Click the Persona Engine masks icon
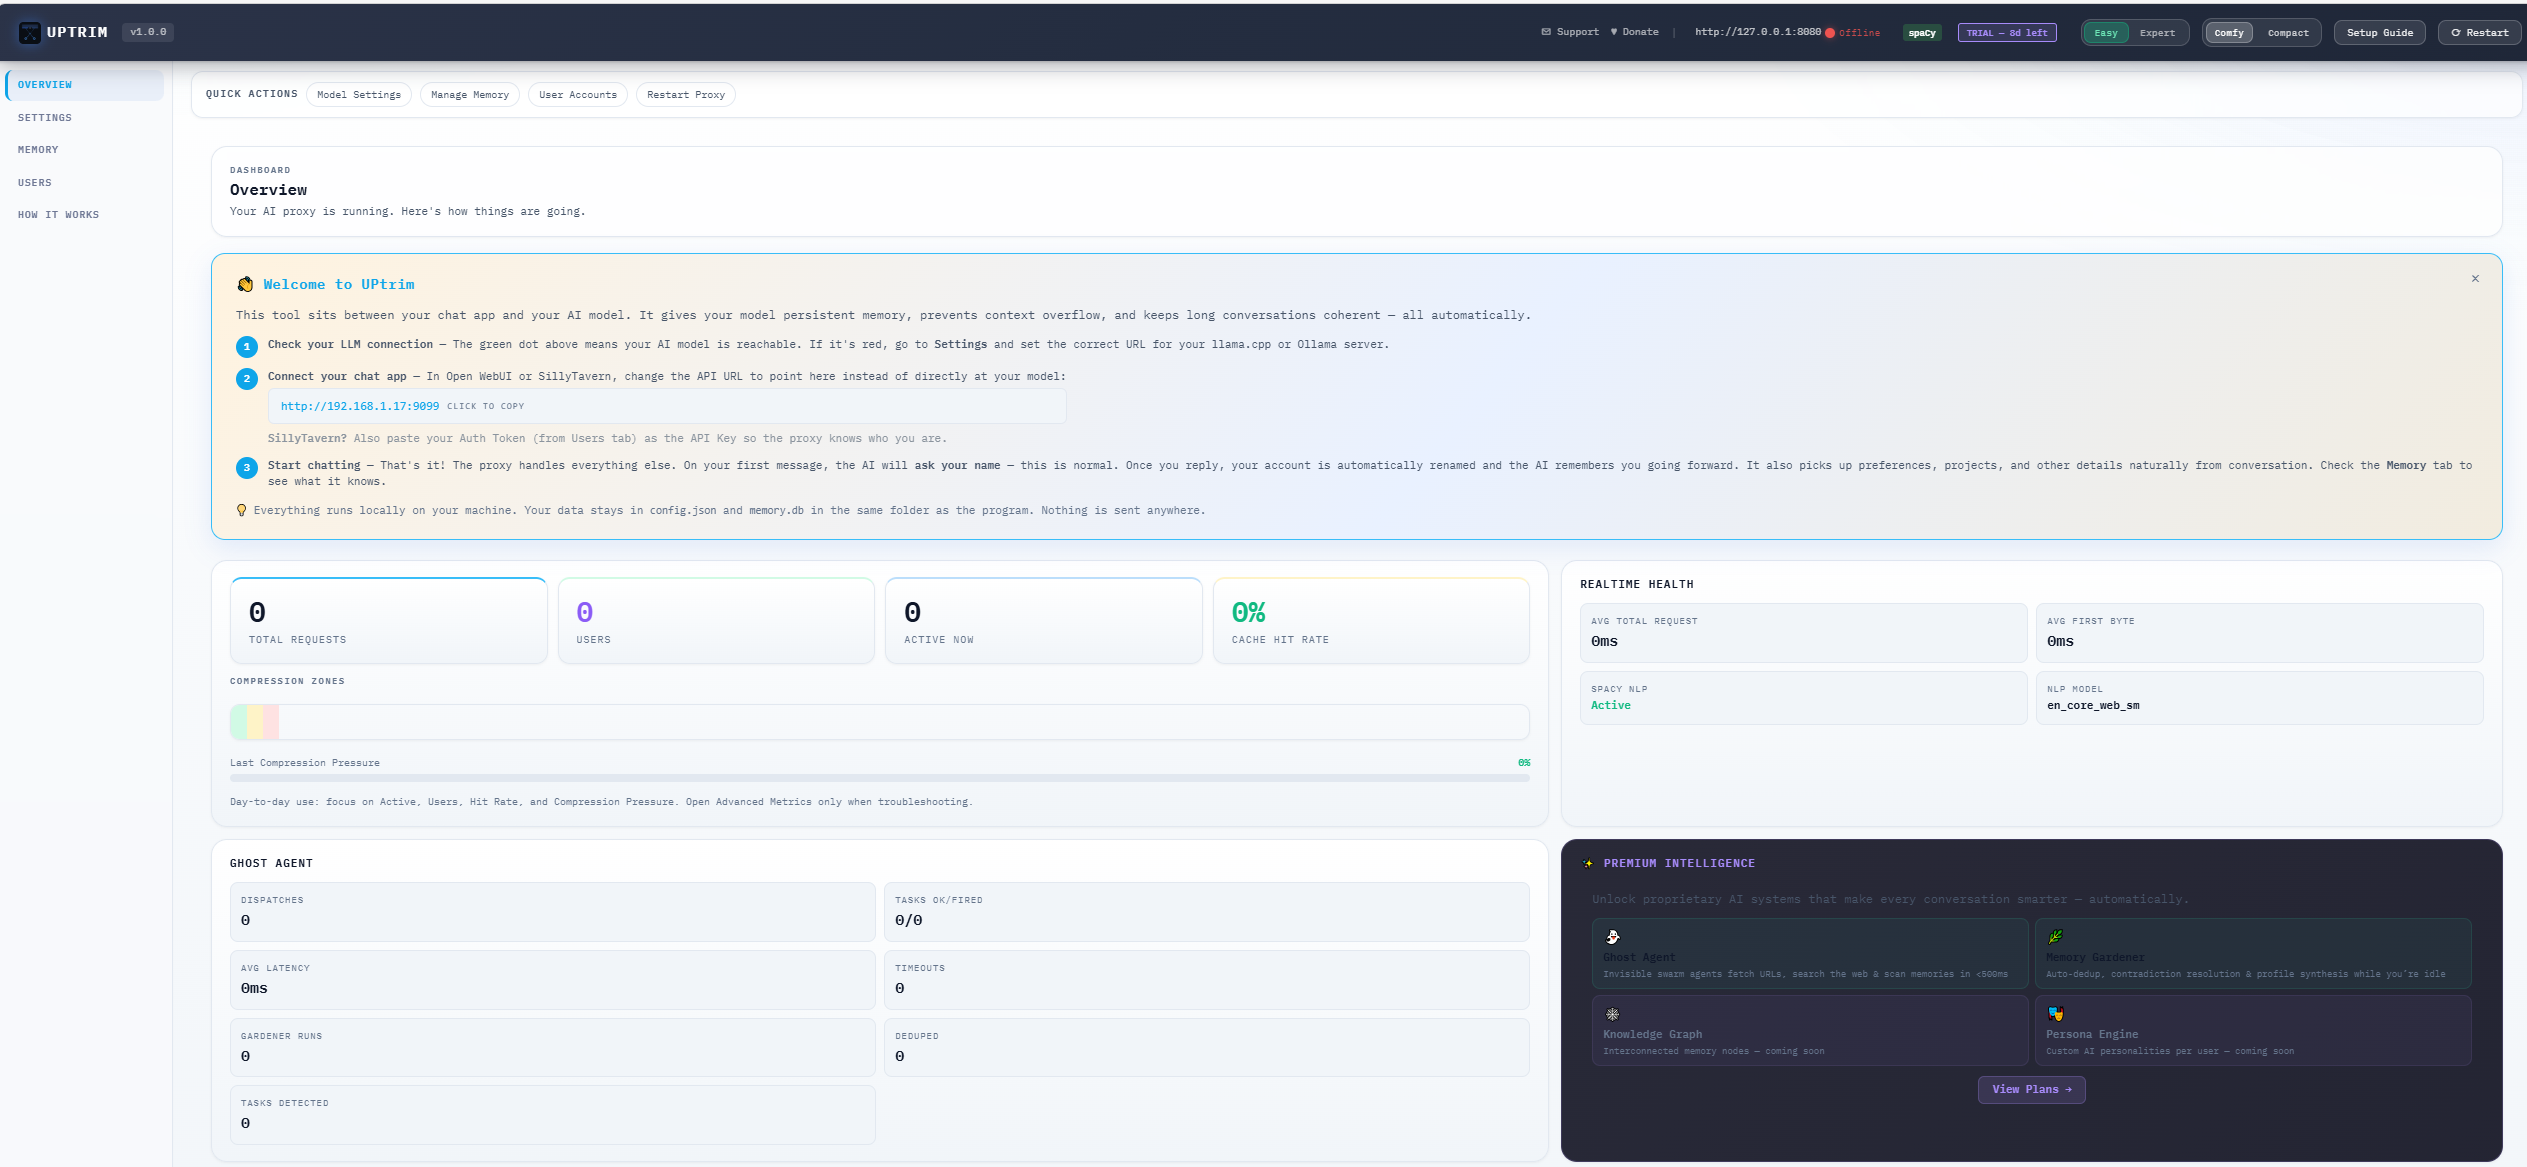The image size is (2527, 1167). [2055, 1014]
